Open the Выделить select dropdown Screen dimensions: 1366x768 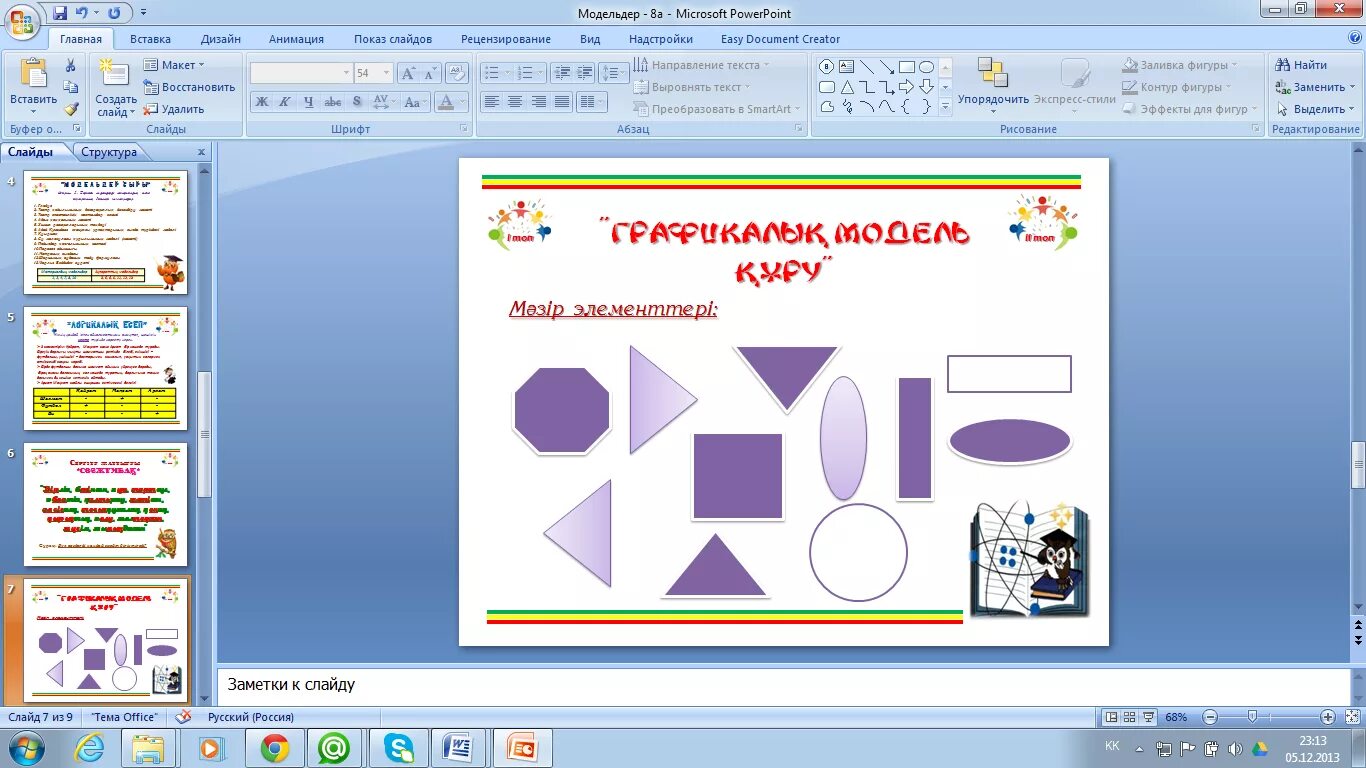pyautogui.click(x=1316, y=109)
